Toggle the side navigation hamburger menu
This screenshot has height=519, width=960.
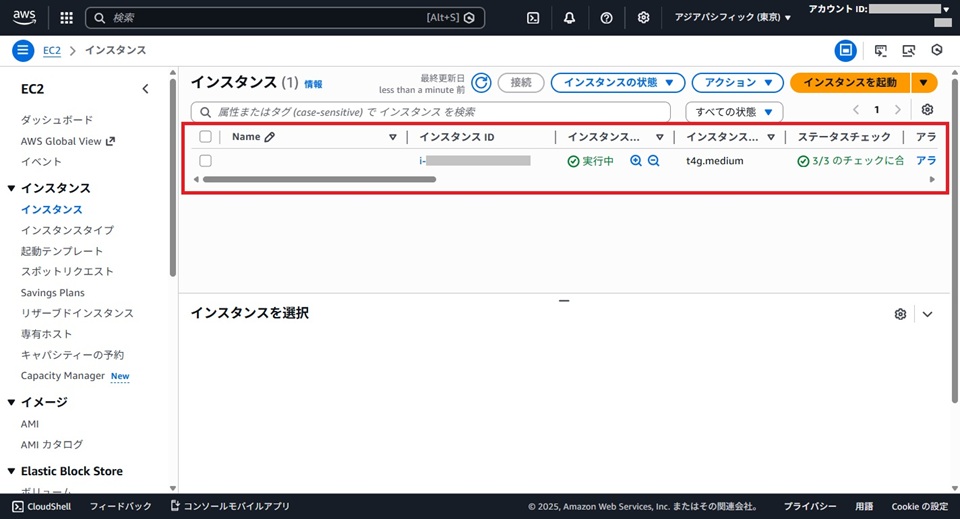pos(23,50)
